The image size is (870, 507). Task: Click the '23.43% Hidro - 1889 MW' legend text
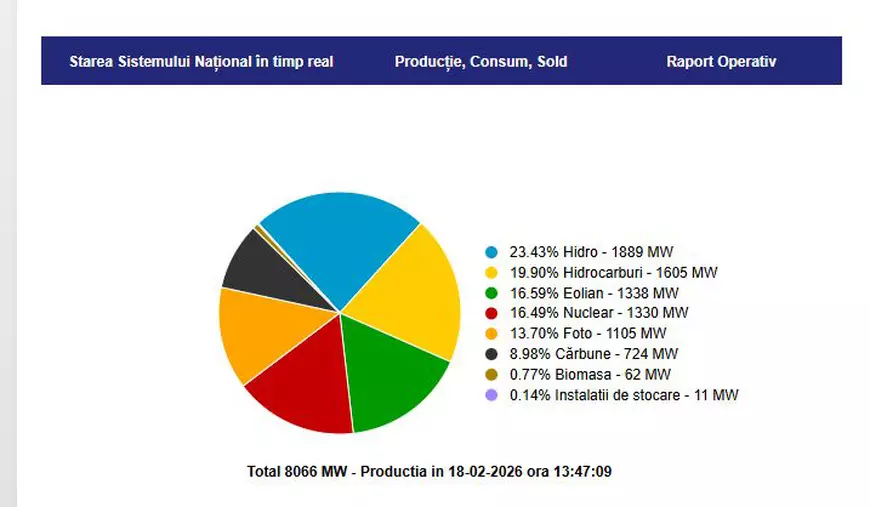coord(593,252)
